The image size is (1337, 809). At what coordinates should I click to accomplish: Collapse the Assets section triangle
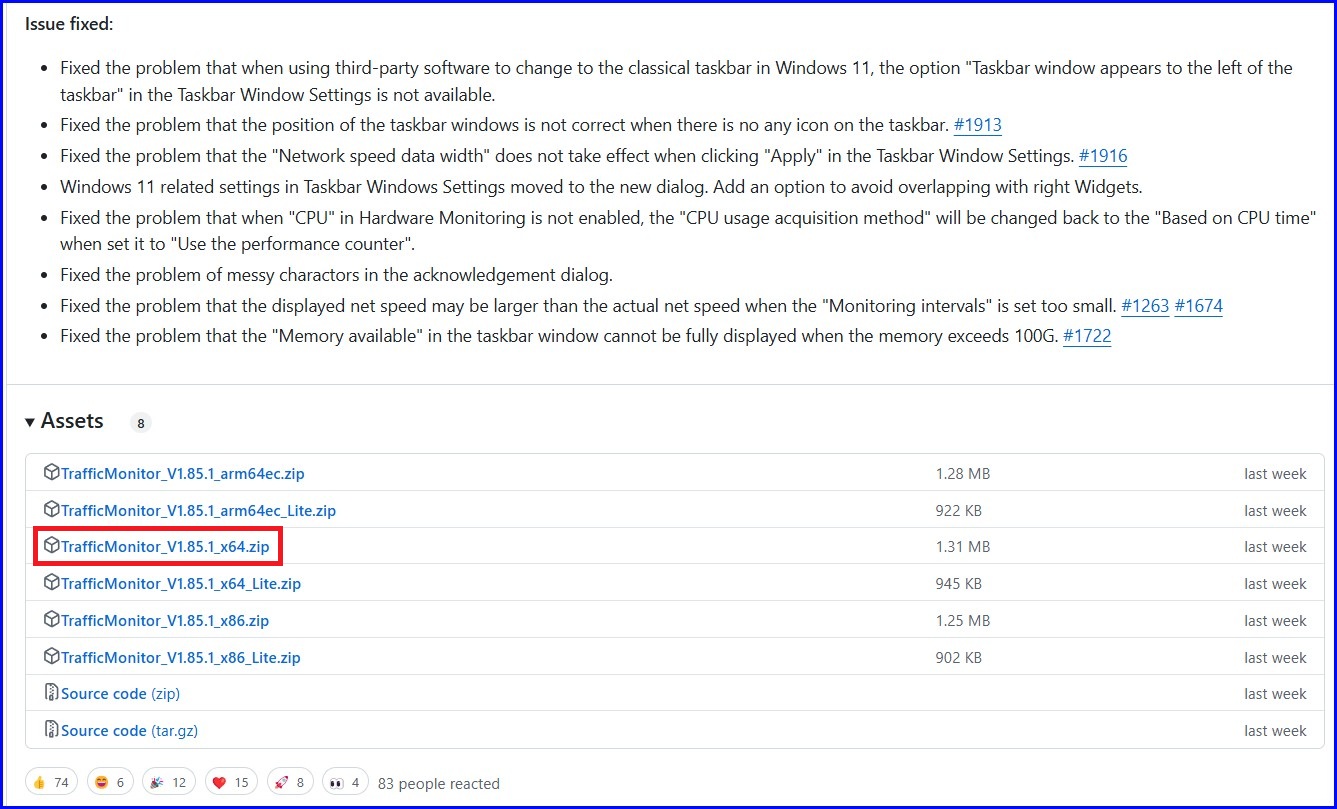30,422
